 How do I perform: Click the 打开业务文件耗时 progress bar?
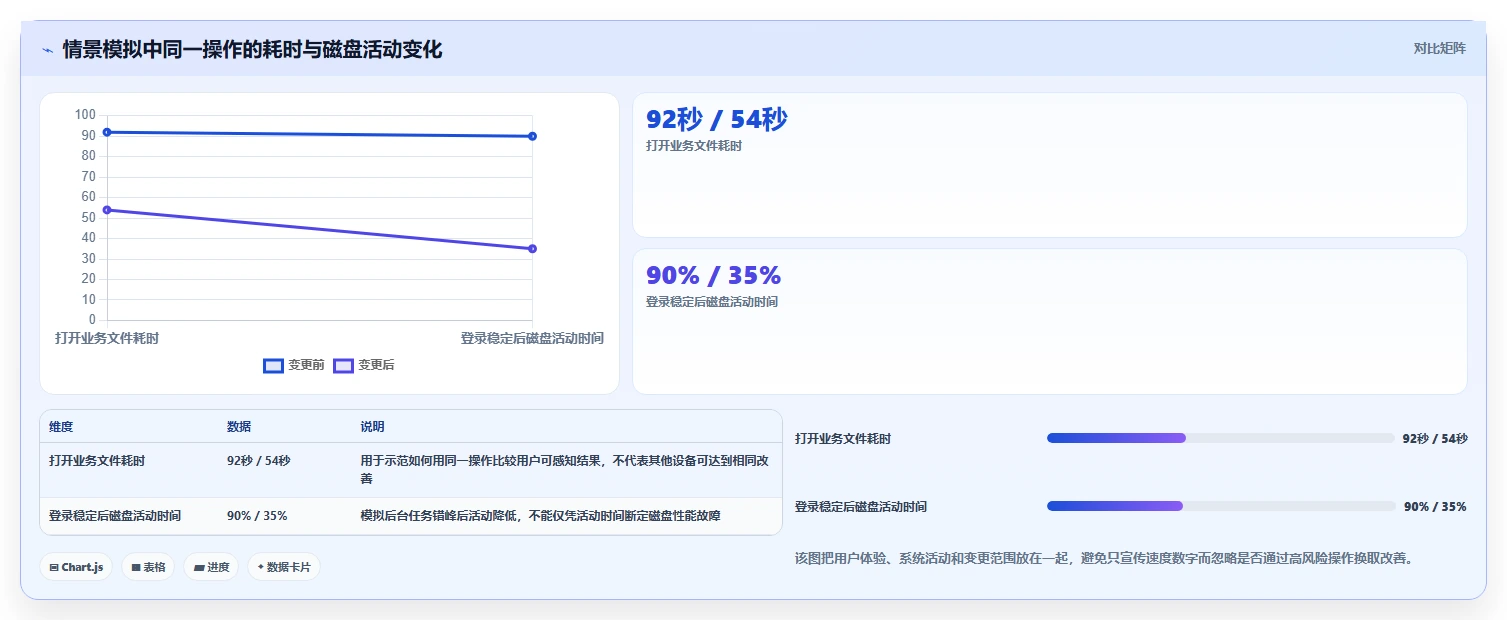click(x=1220, y=438)
